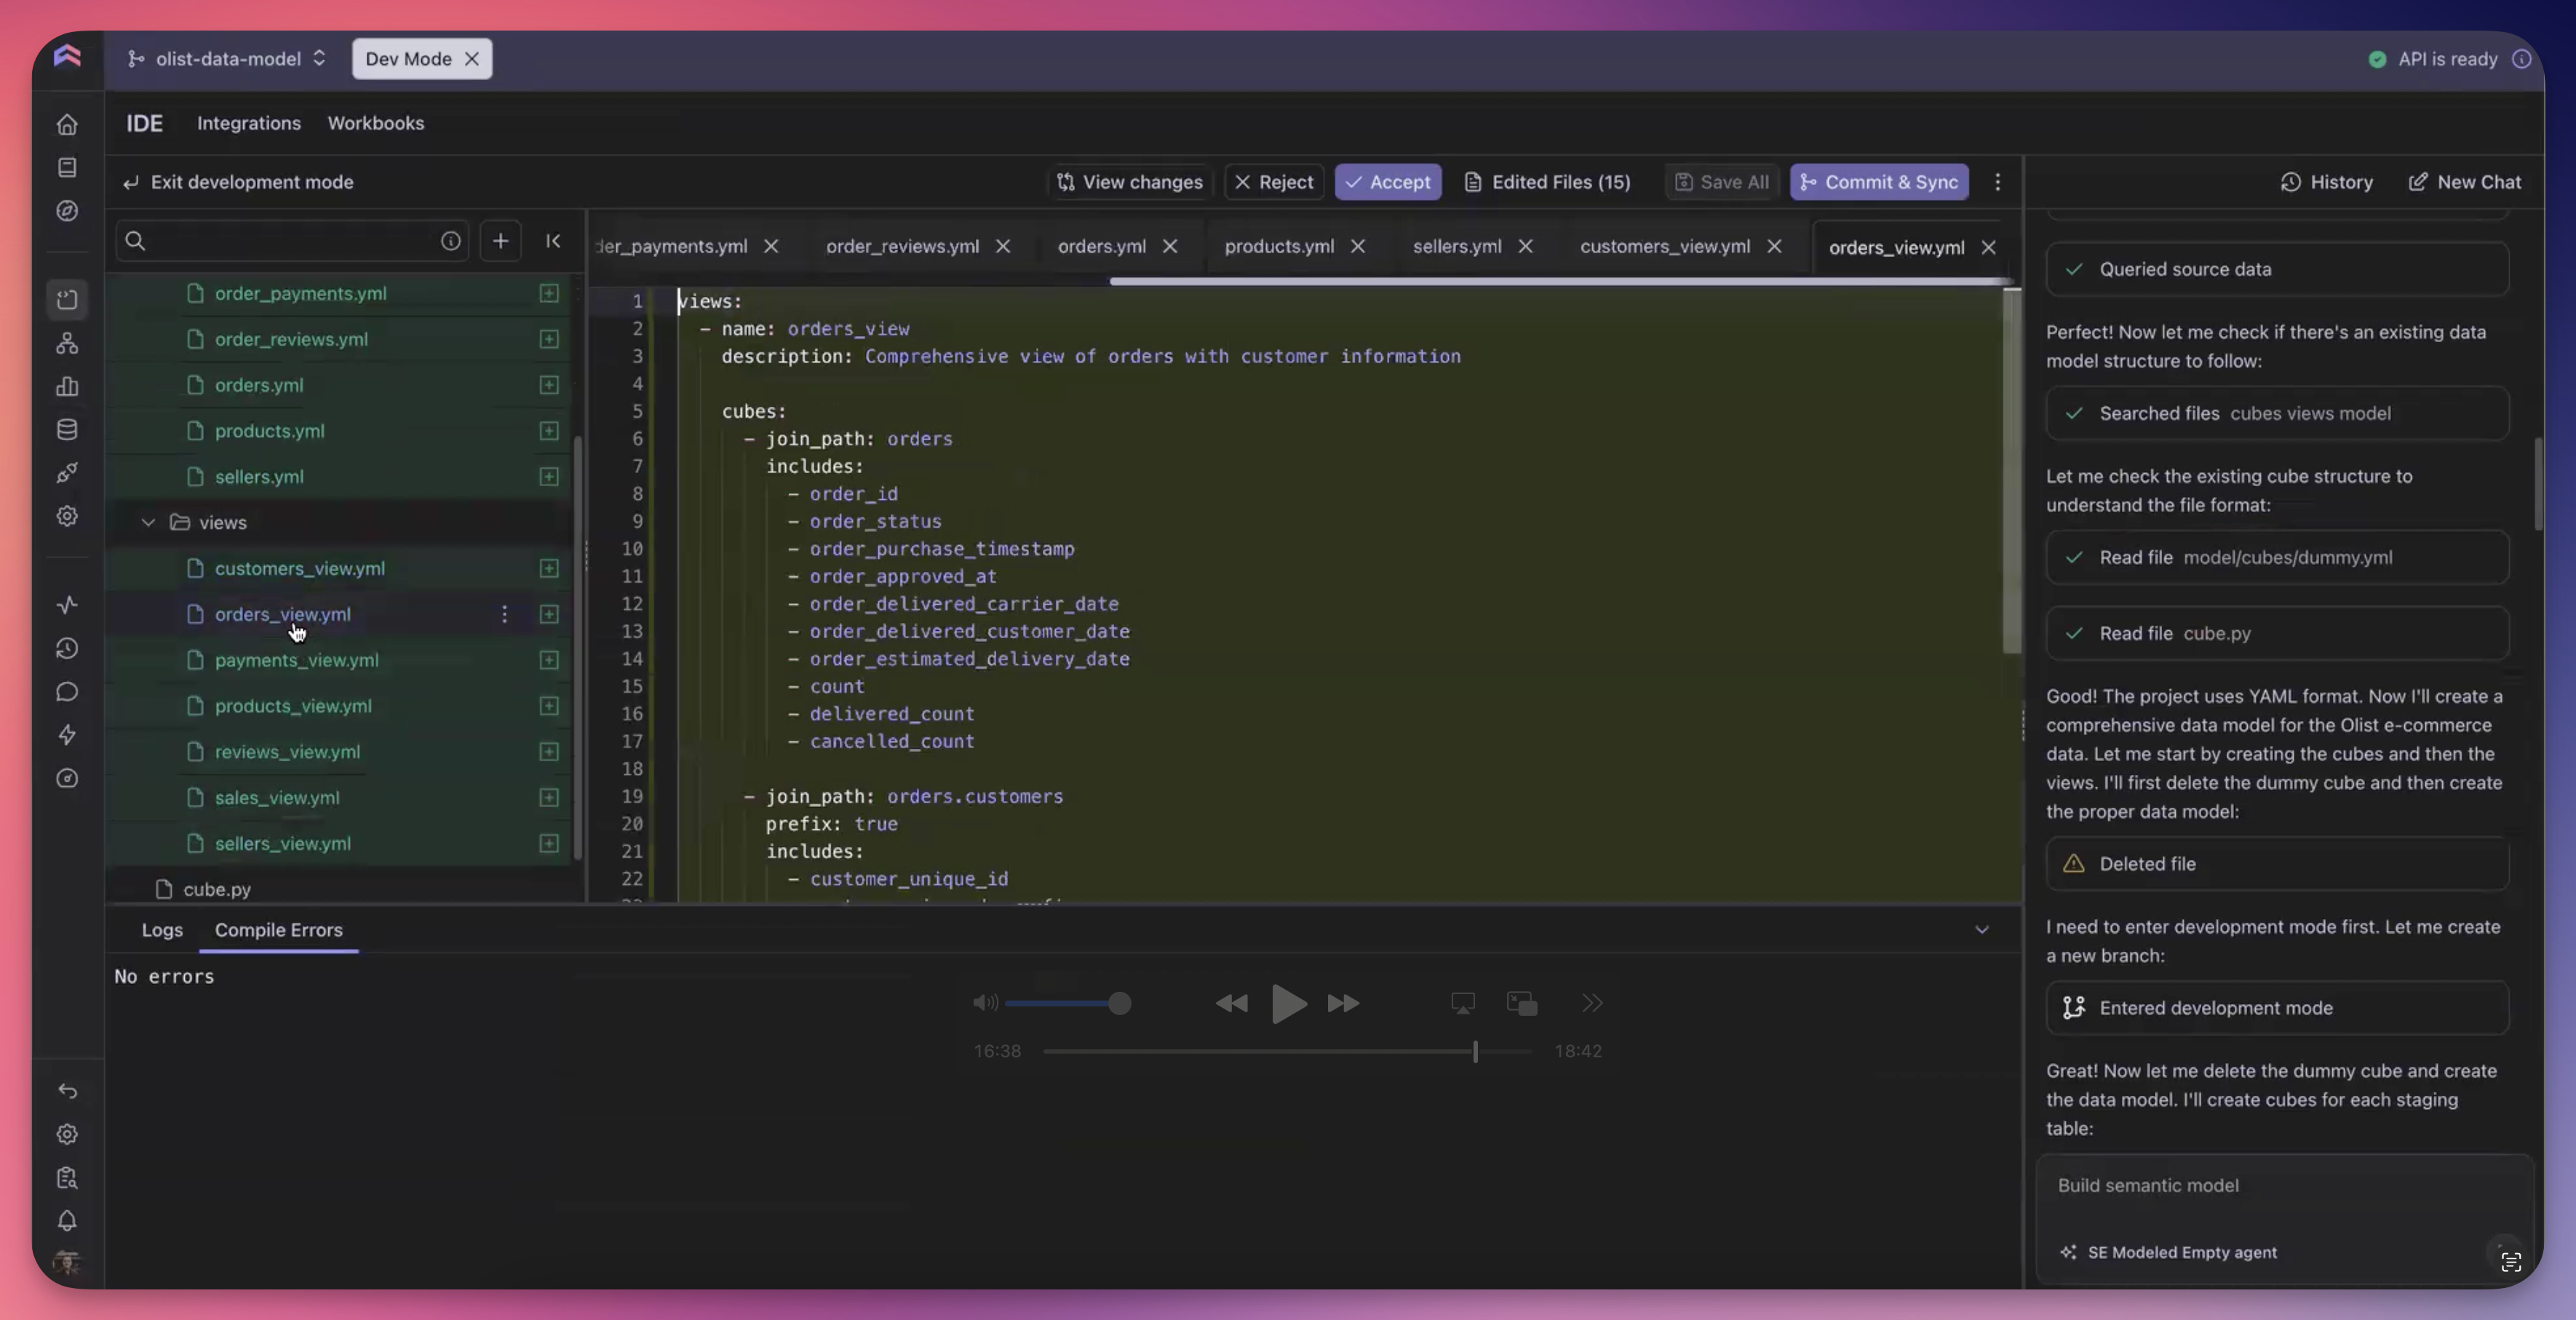Open three-dot menu next to Commit & Sync

click(x=1997, y=182)
